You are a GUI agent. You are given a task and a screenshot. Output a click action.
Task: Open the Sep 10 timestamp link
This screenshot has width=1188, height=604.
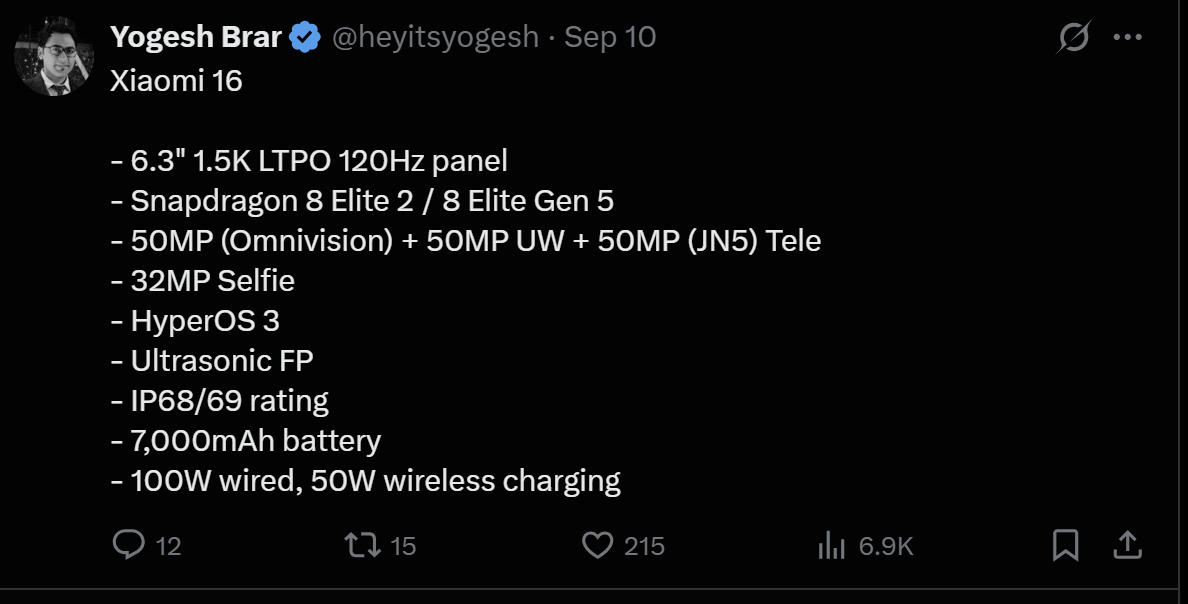point(610,38)
